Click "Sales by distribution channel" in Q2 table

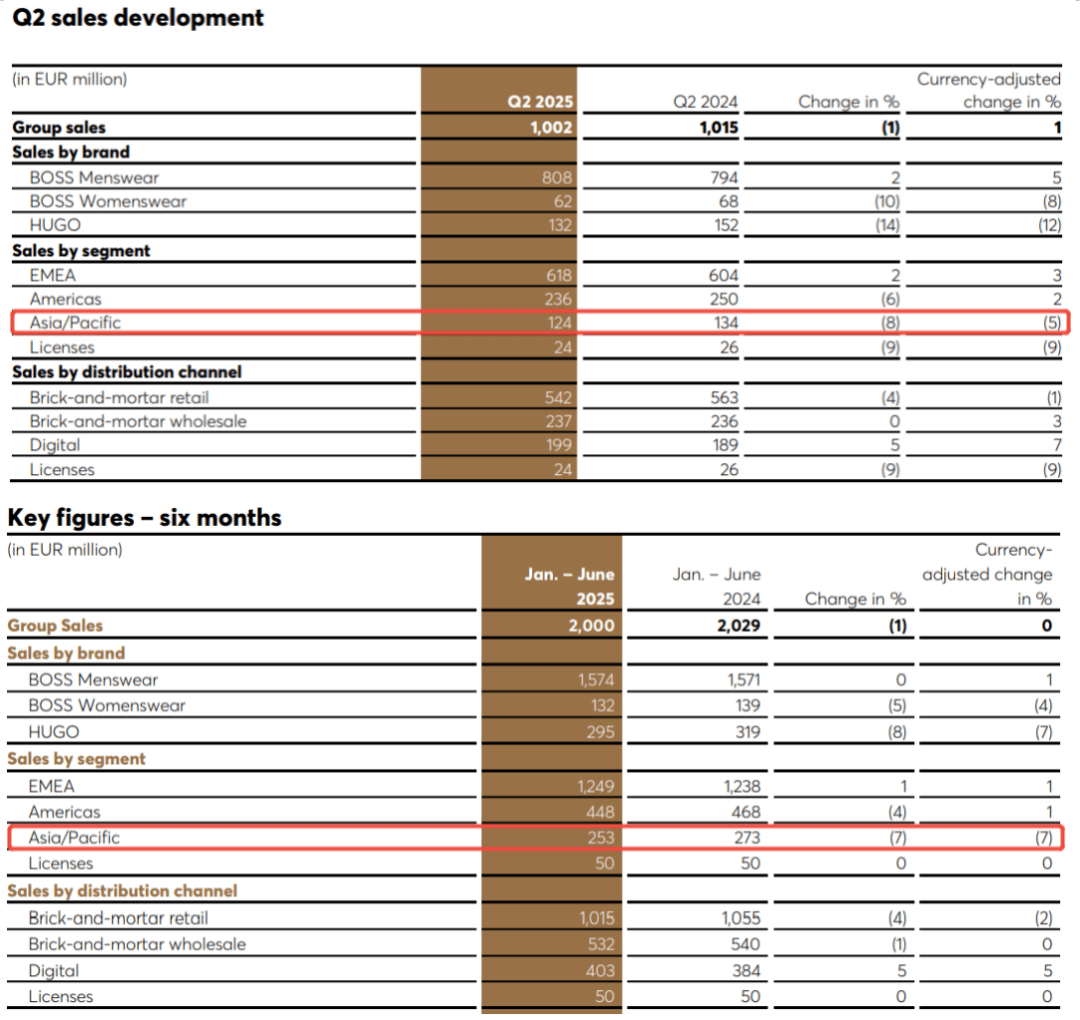[127, 372]
